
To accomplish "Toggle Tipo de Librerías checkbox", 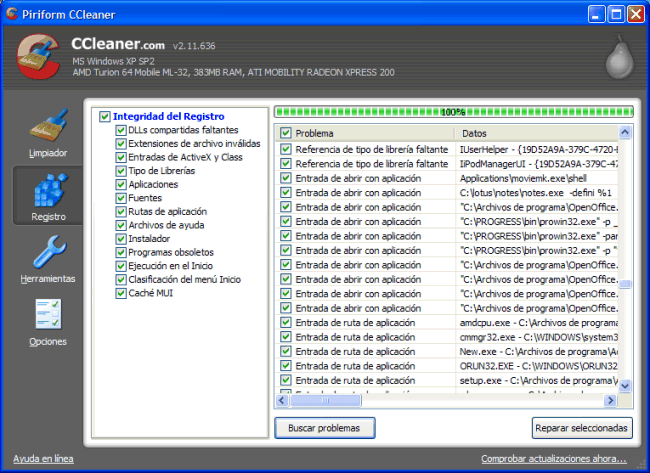I will click(x=121, y=171).
